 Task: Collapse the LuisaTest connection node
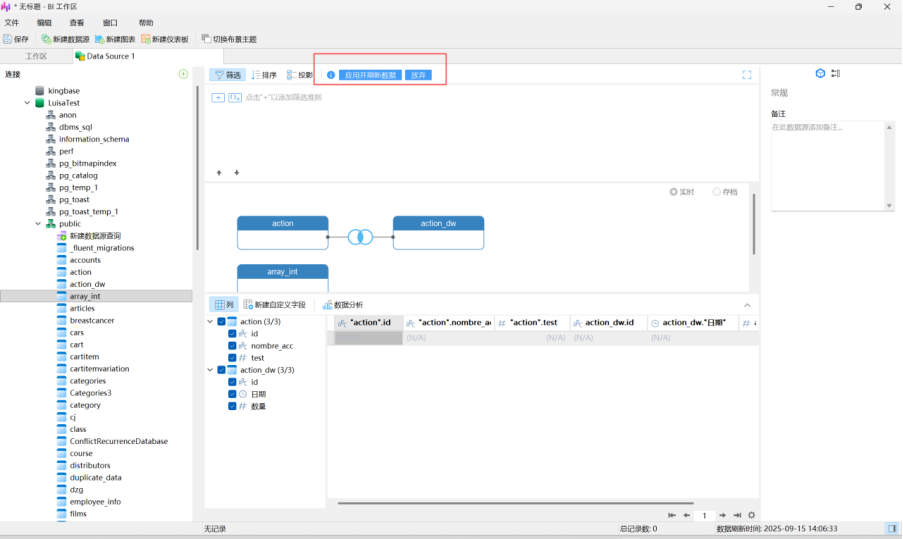[27, 103]
